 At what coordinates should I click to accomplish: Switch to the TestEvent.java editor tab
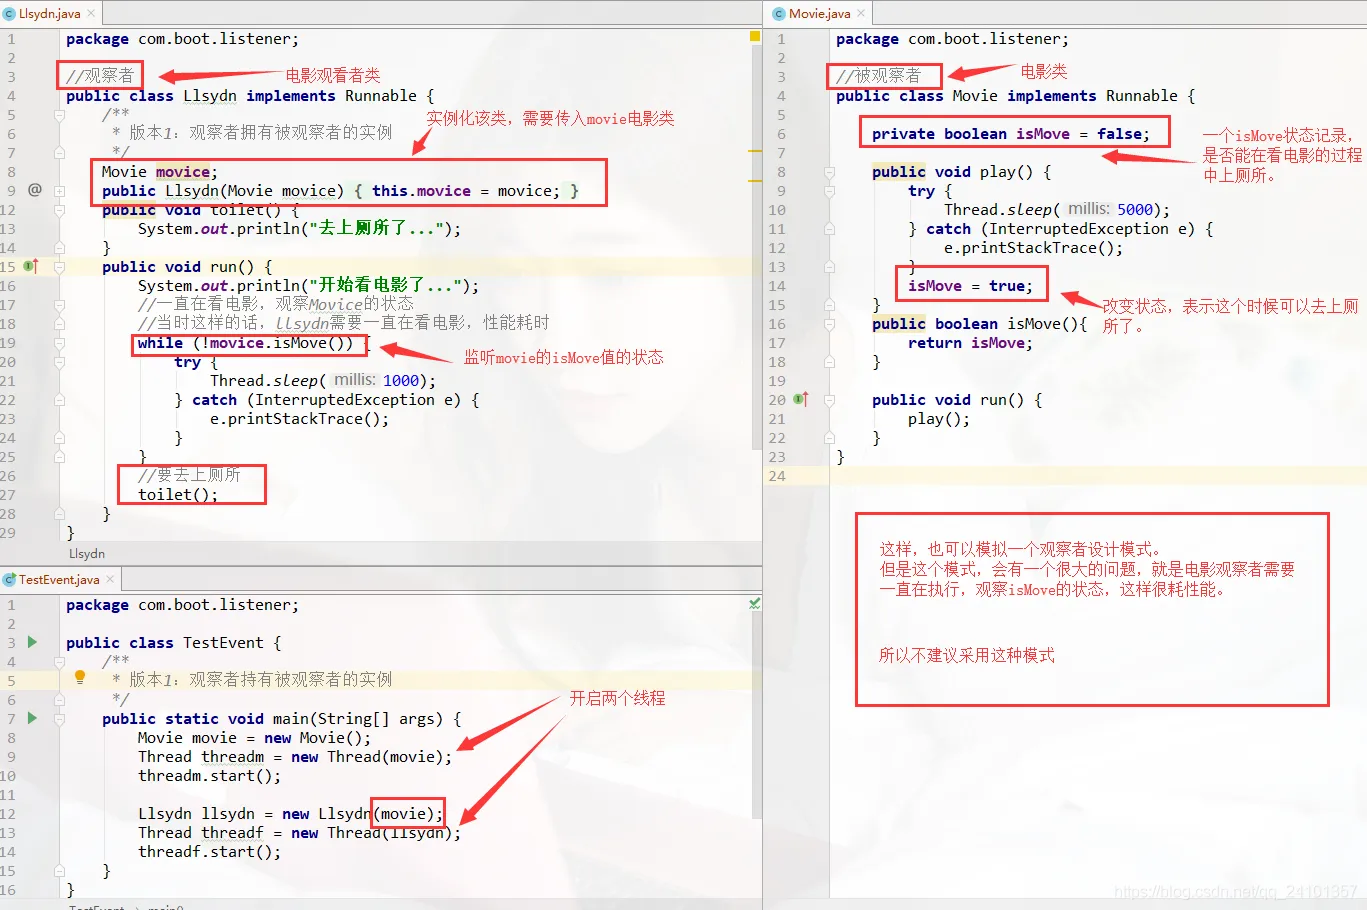click(59, 579)
